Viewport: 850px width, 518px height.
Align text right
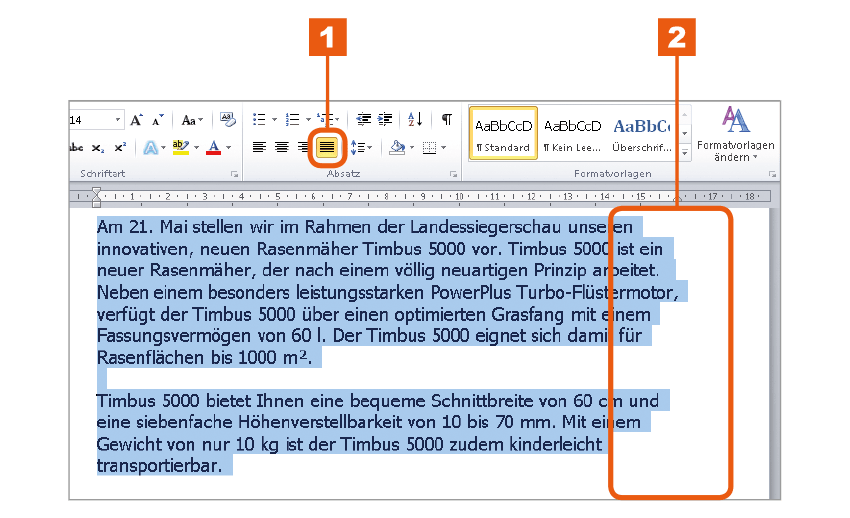tap(302, 147)
